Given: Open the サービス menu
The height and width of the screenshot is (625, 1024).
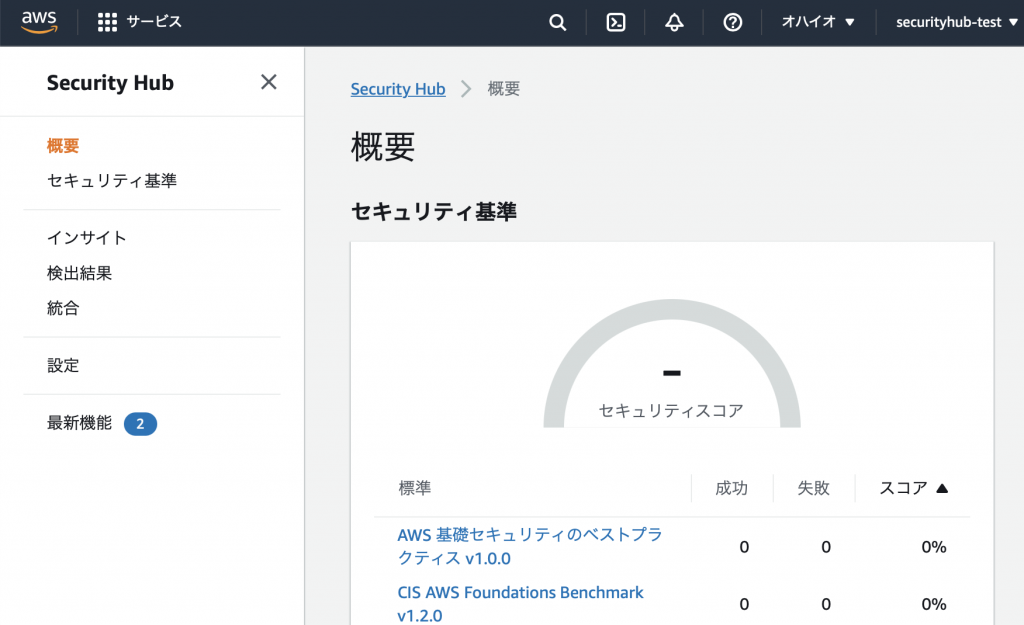Looking at the screenshot, I should click(153, 22).
